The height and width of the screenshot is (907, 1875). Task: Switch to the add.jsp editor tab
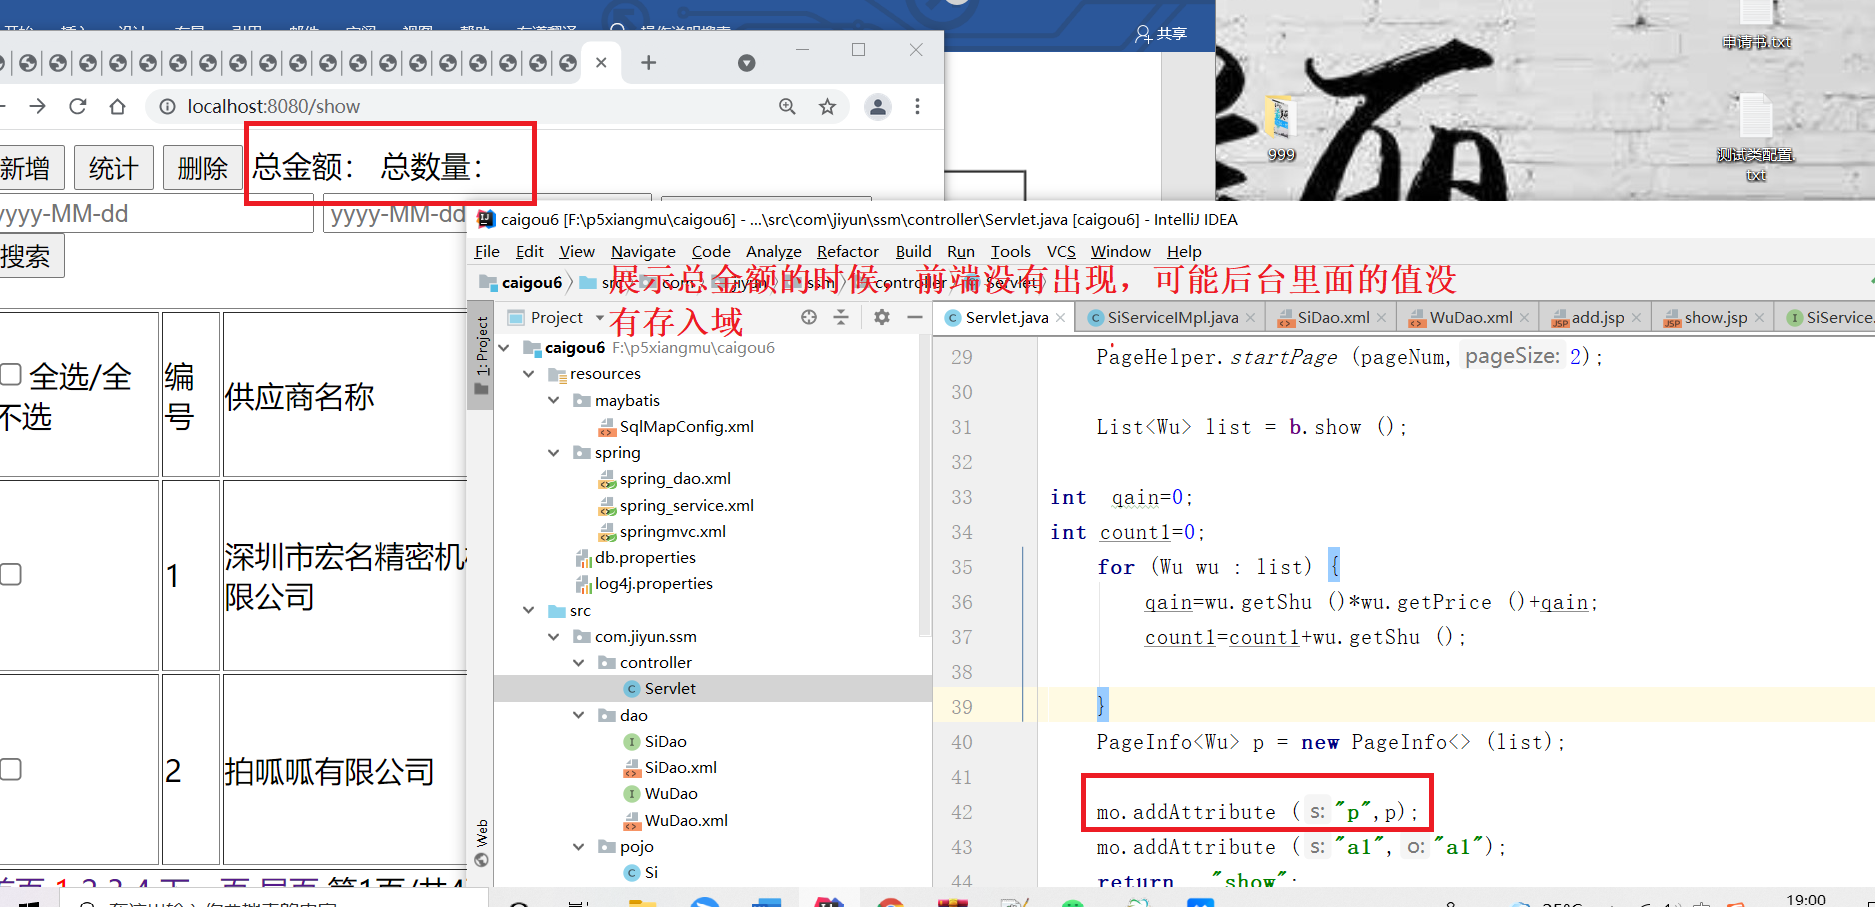pyautogui.click(x=1597, y=317)
